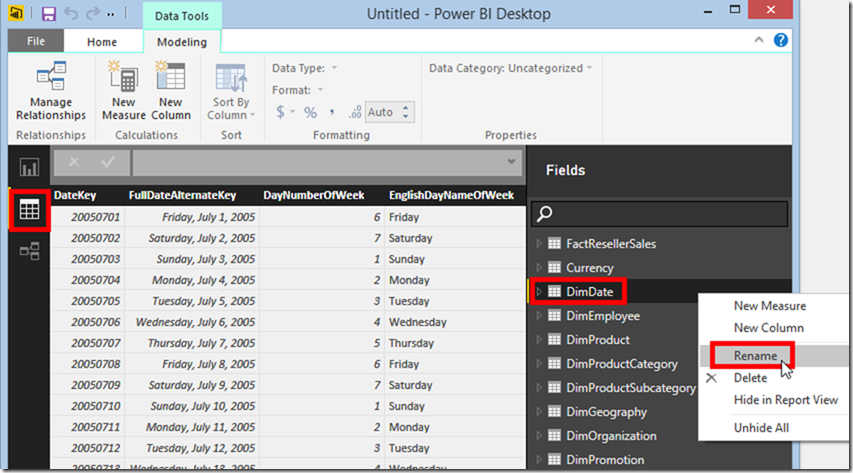This screenshot has width=853, height=473.
Task: Choose Delete in context menu
Action: point(750,378)
